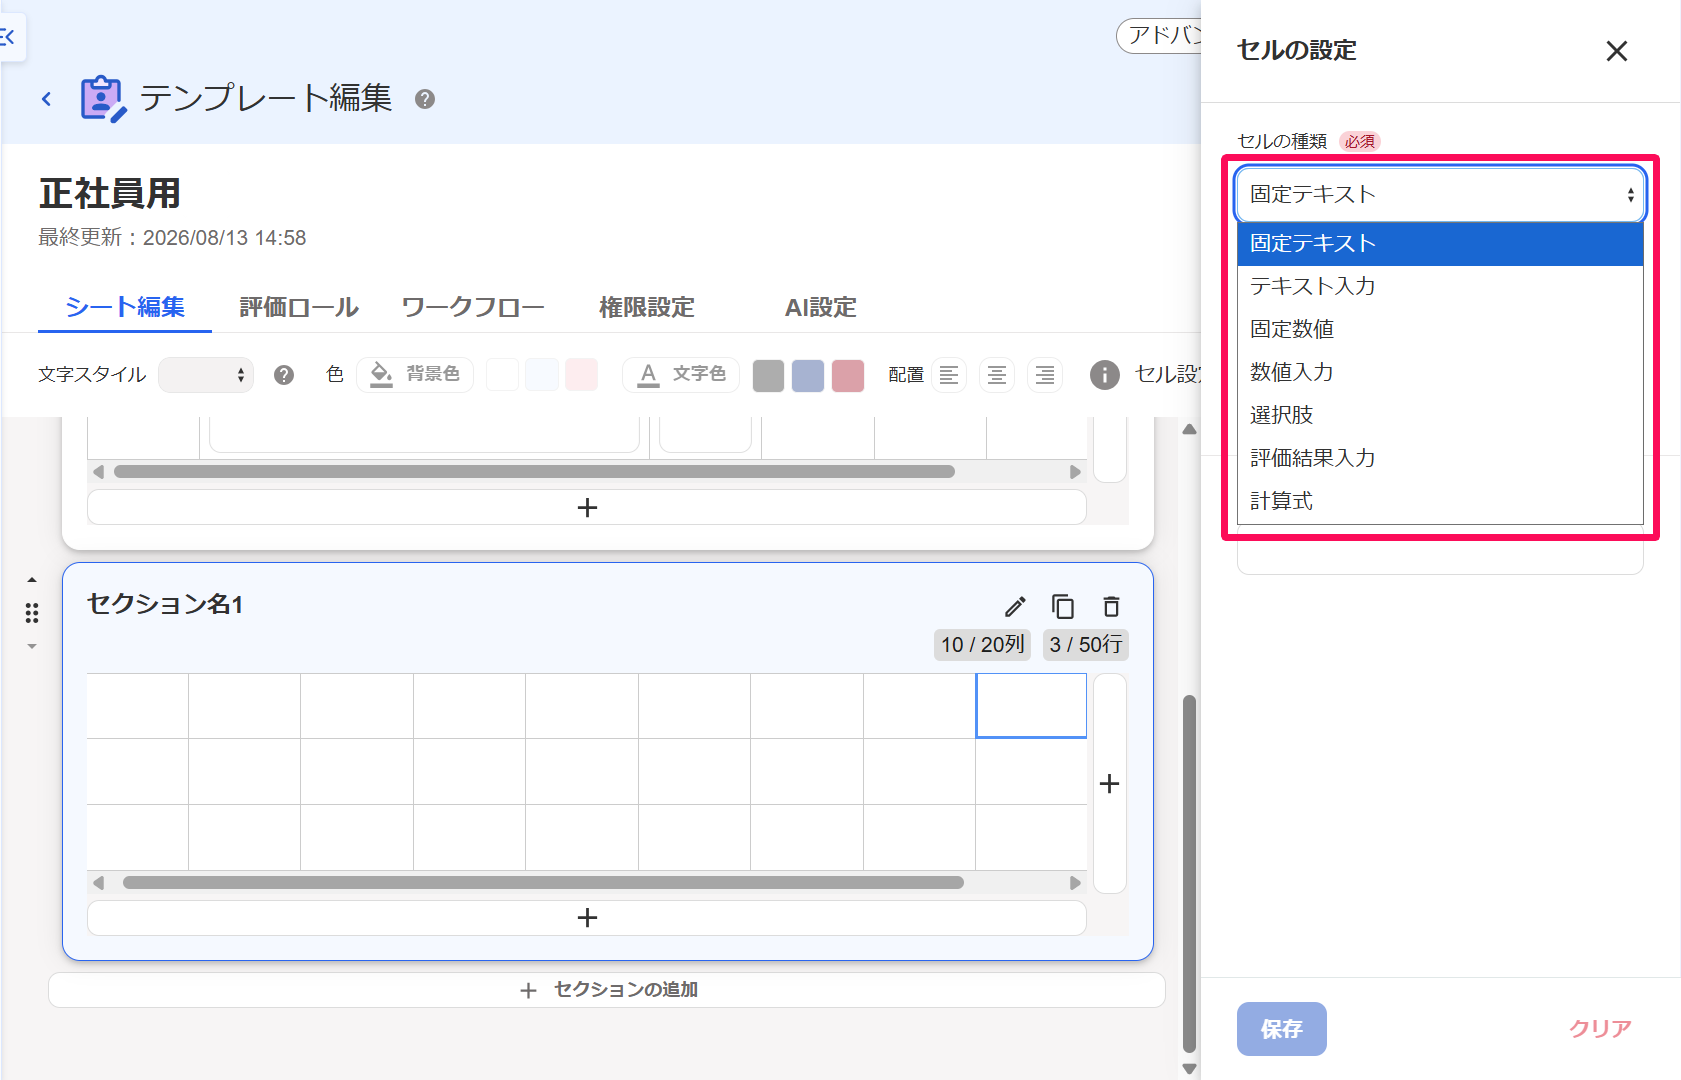The image size is (1681, 1080).
Task: Click horizontal scrollbar of セクション名1 table
Action: point(543,883)
